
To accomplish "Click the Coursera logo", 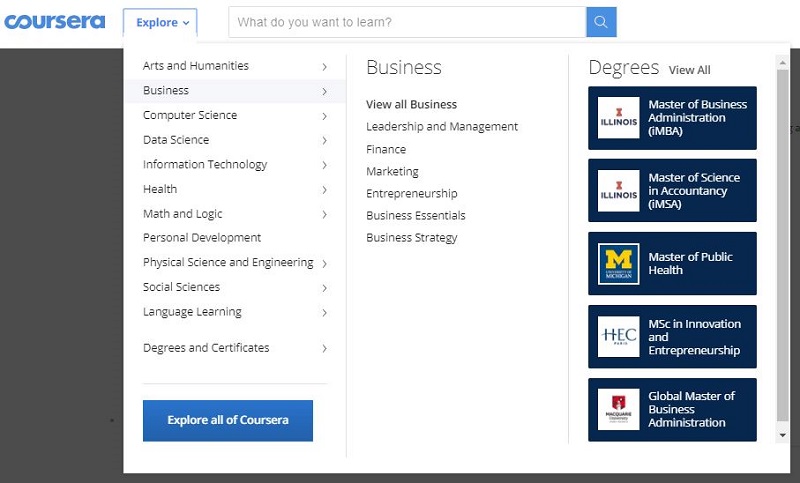I will (x=54, y=22).
